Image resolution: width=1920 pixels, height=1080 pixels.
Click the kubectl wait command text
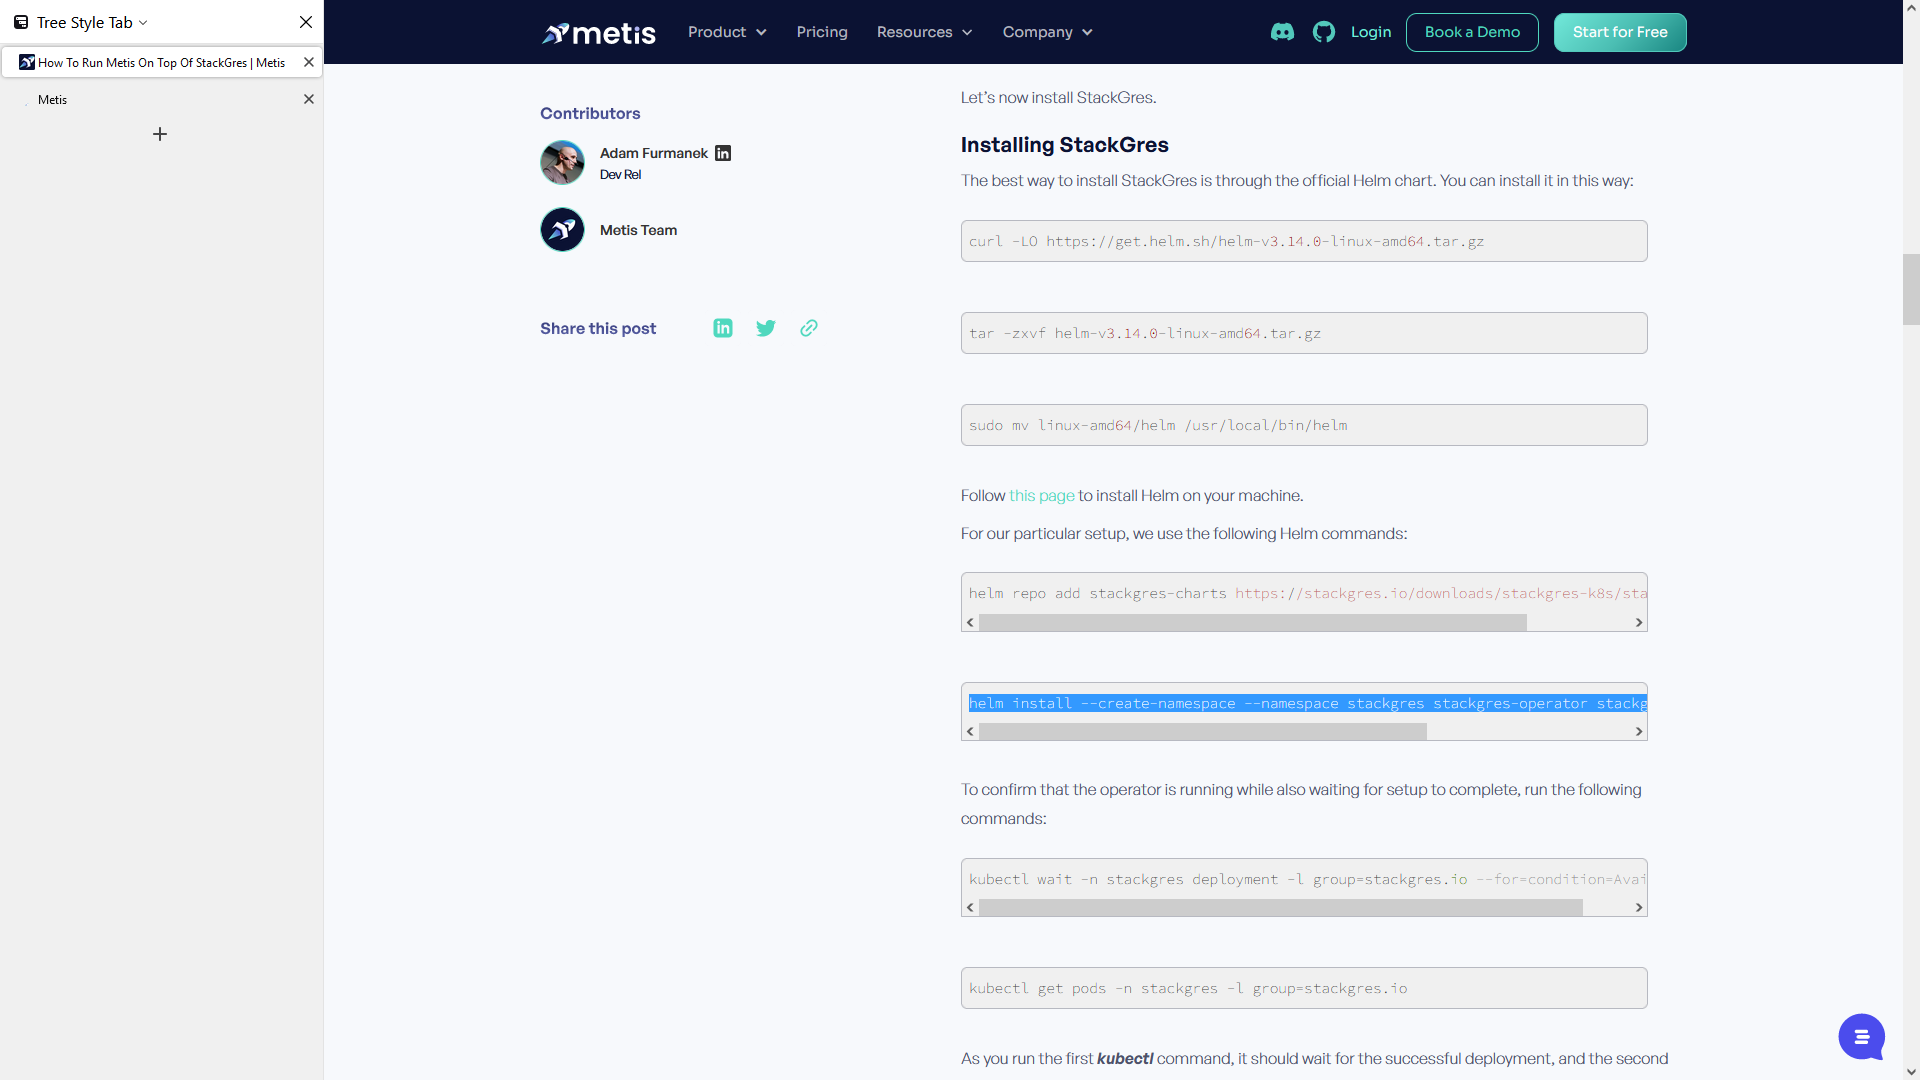tap(1307, 879)
